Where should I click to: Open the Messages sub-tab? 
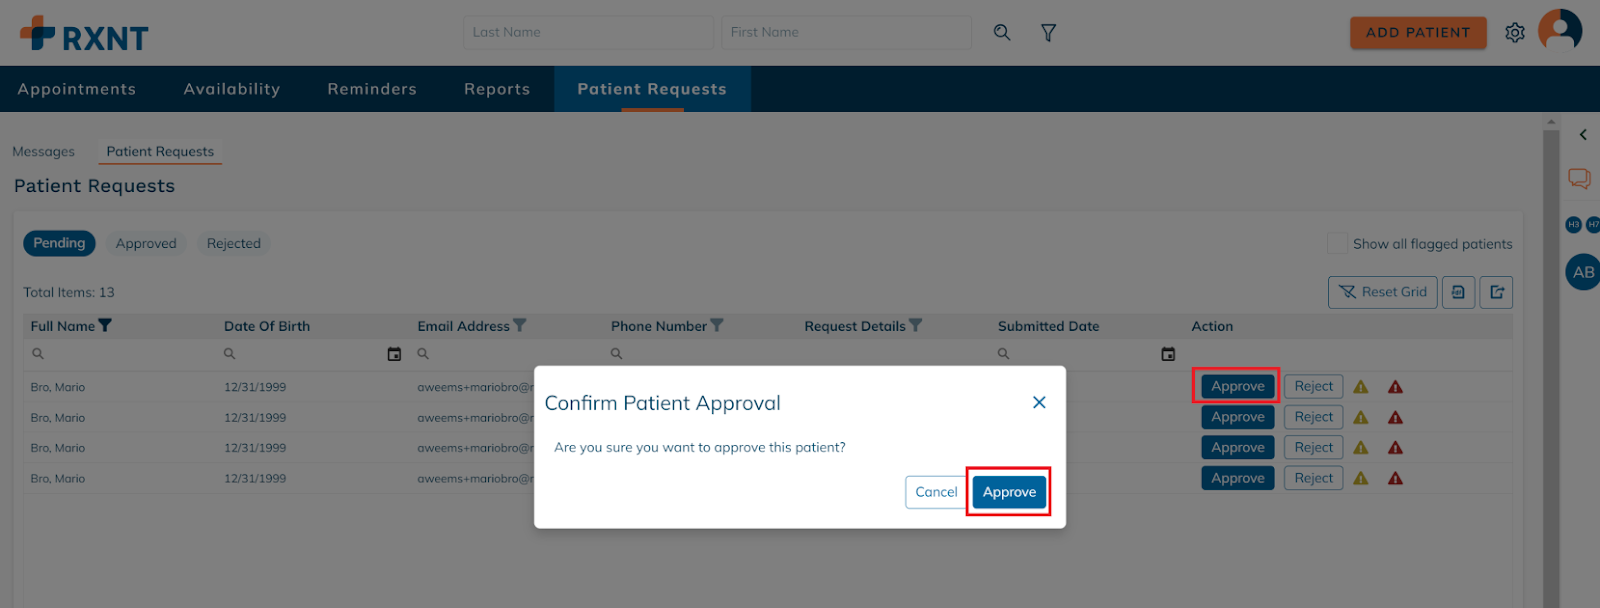click(43, 152)
